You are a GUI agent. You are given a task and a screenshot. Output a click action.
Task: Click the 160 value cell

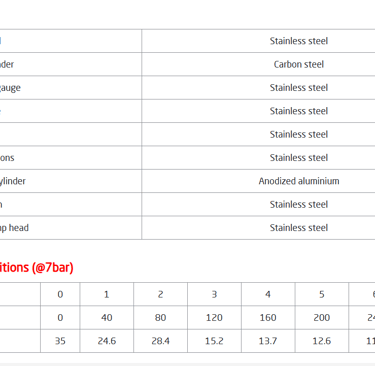[268, 318]
